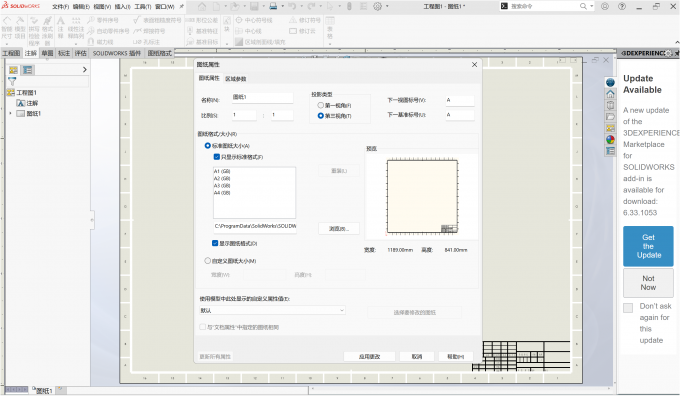Click Get the Update button
Viewport: 680px width, 396px height.
(x=648, y=246)
